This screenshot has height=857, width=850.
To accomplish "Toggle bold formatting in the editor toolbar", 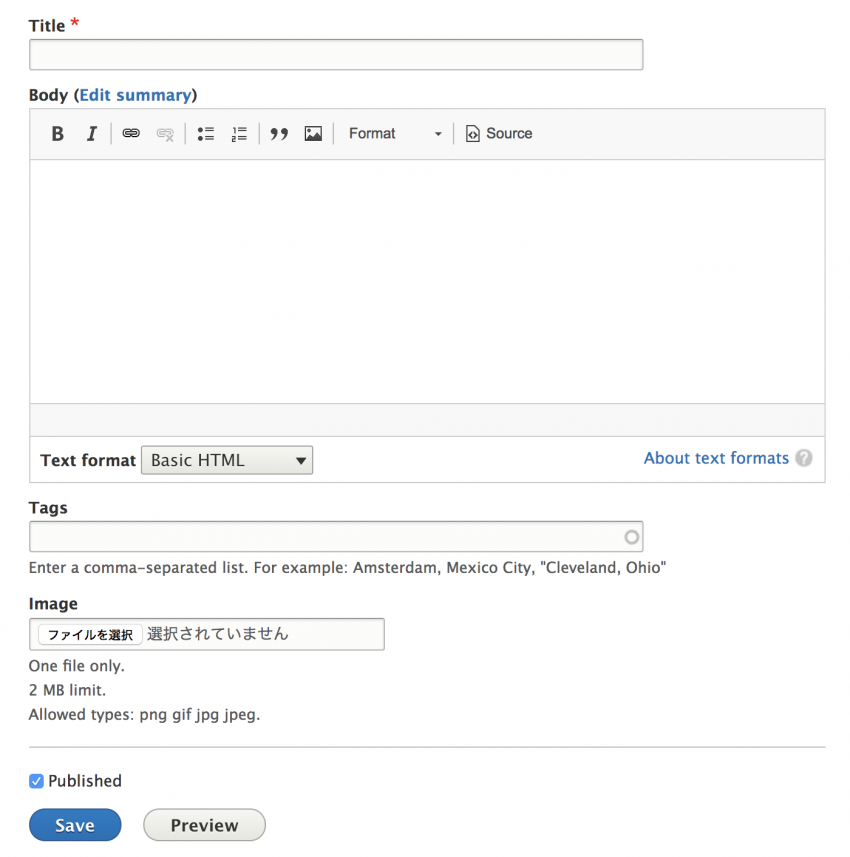I will (x=58, y=134).
